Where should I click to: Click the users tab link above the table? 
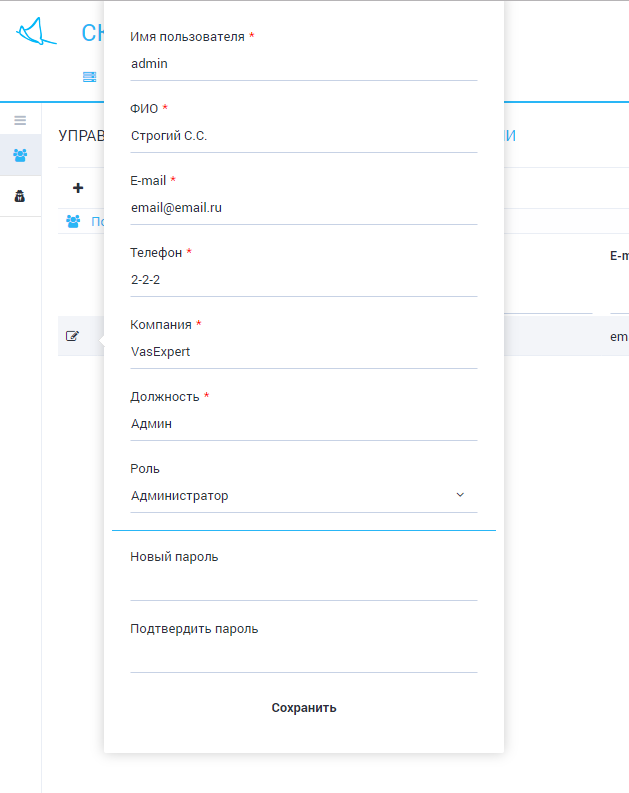(x=97, y=221)
